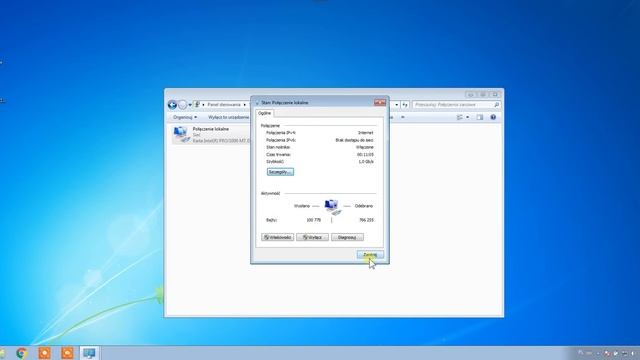The height and width of the screenshot is (360, 640).
Task: Open Explorer help icon
Action: [493, 117]
